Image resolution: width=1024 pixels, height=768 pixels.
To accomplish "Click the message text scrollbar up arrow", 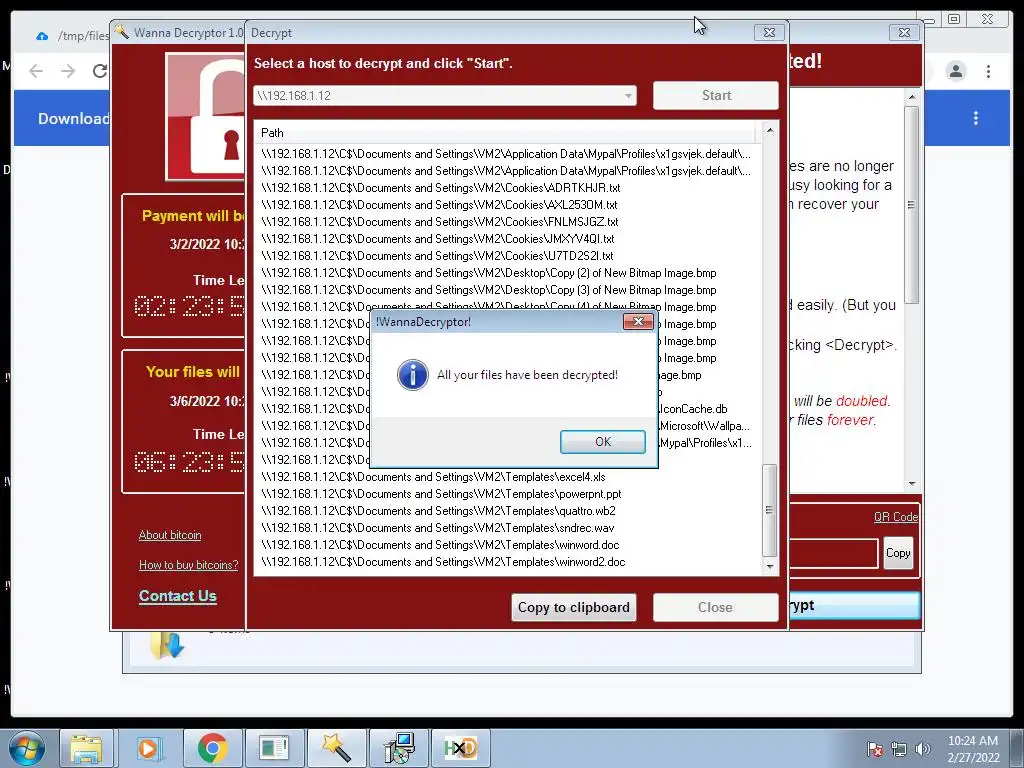I will click(912, 97).
